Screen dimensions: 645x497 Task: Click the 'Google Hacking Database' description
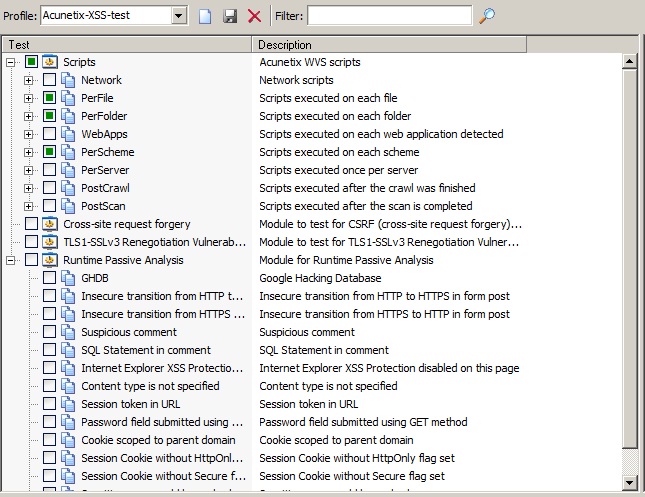click(x=320, y=278)
